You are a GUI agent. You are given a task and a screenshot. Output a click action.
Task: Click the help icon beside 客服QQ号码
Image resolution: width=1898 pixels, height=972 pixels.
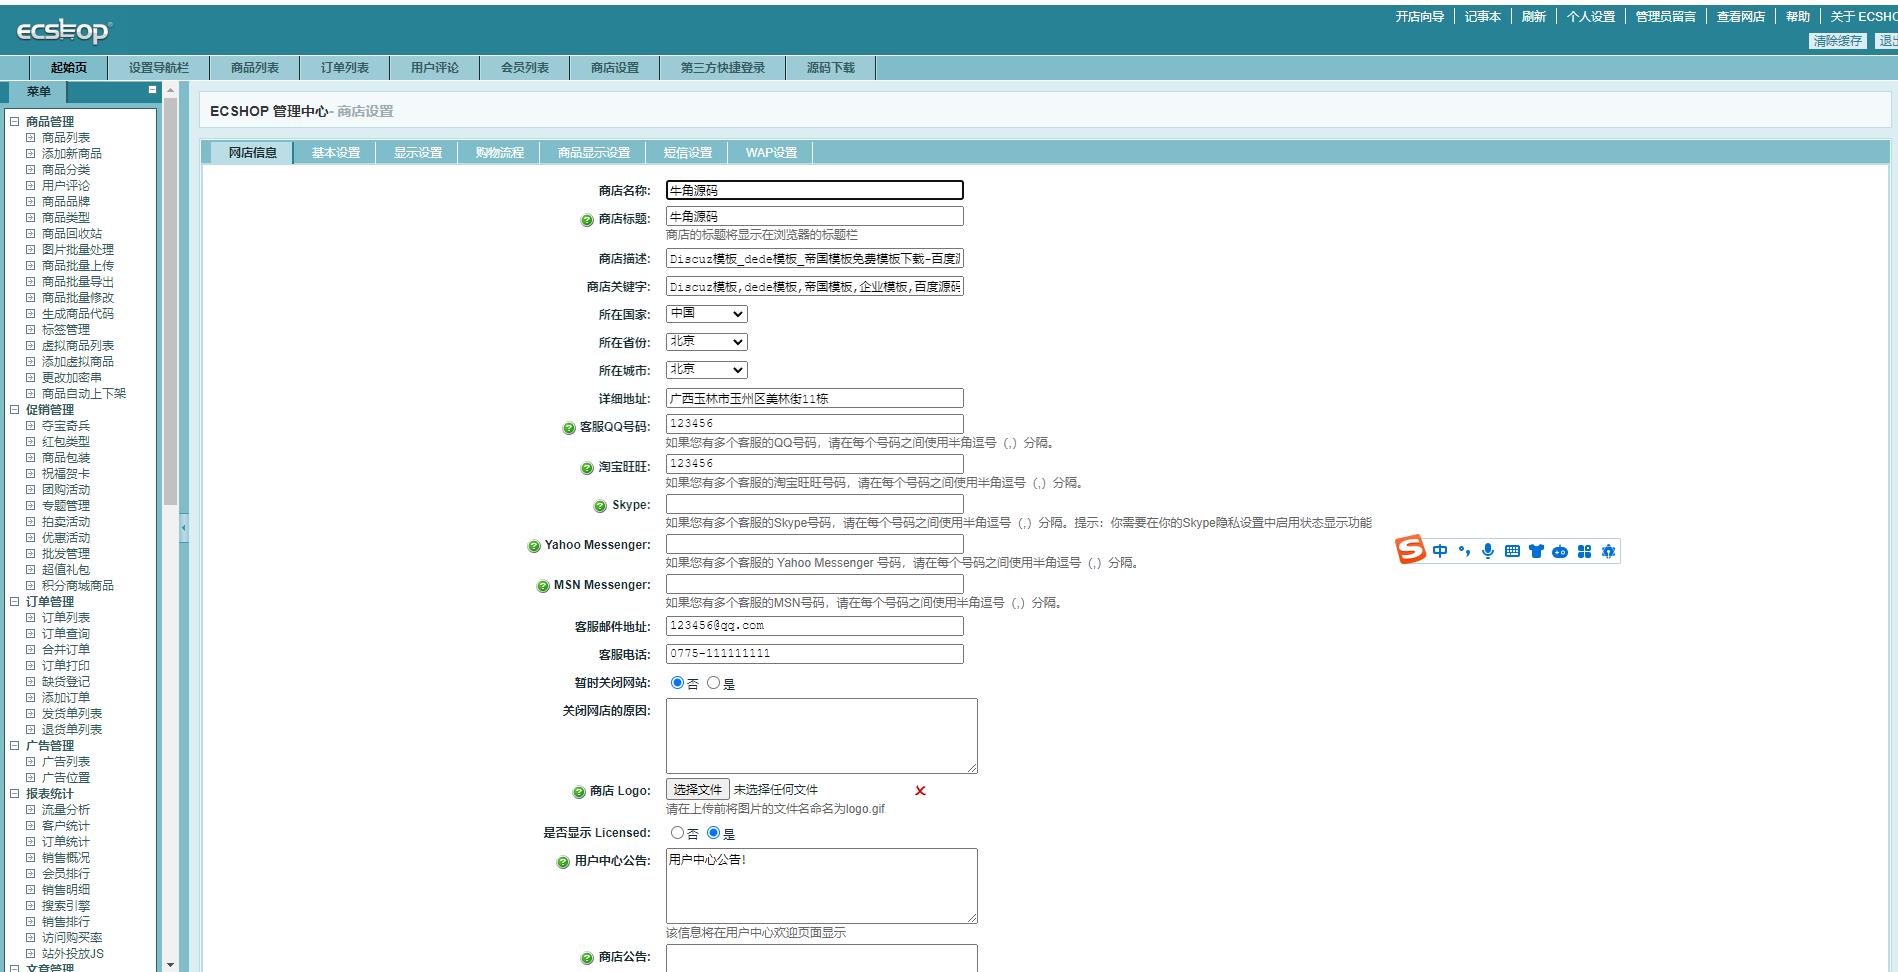(569, 428)
